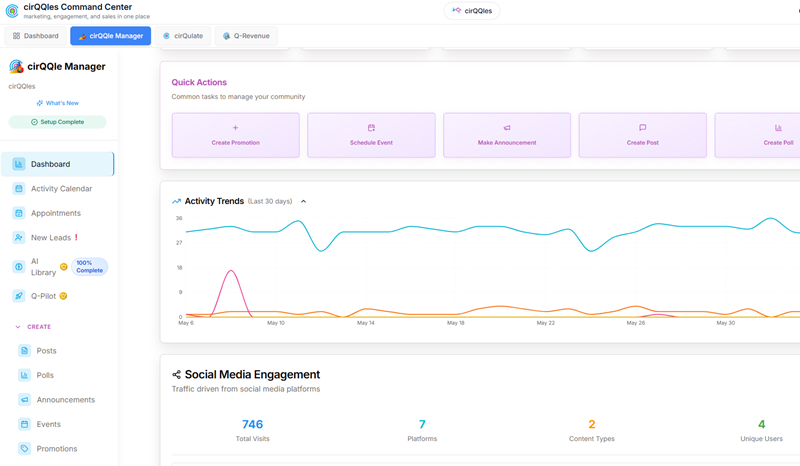The height and width of the screenshot is (466, 800).
Task: Click the sidebar Dashboard chart icon
Action: 19,164
